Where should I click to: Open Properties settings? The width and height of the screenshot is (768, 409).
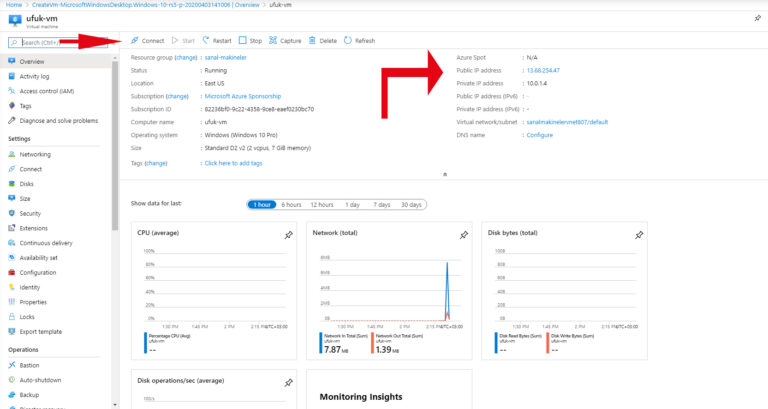click(33, 302)
